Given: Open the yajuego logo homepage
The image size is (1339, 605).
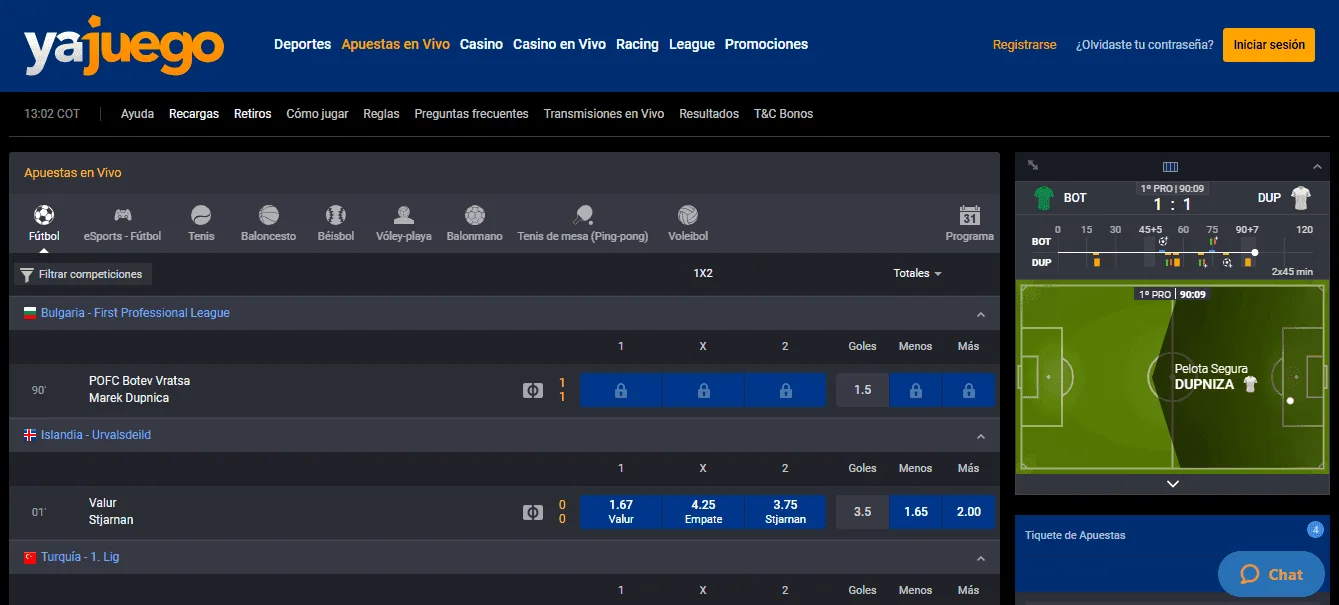Looking at the screenshot, I should pos(124,47).
